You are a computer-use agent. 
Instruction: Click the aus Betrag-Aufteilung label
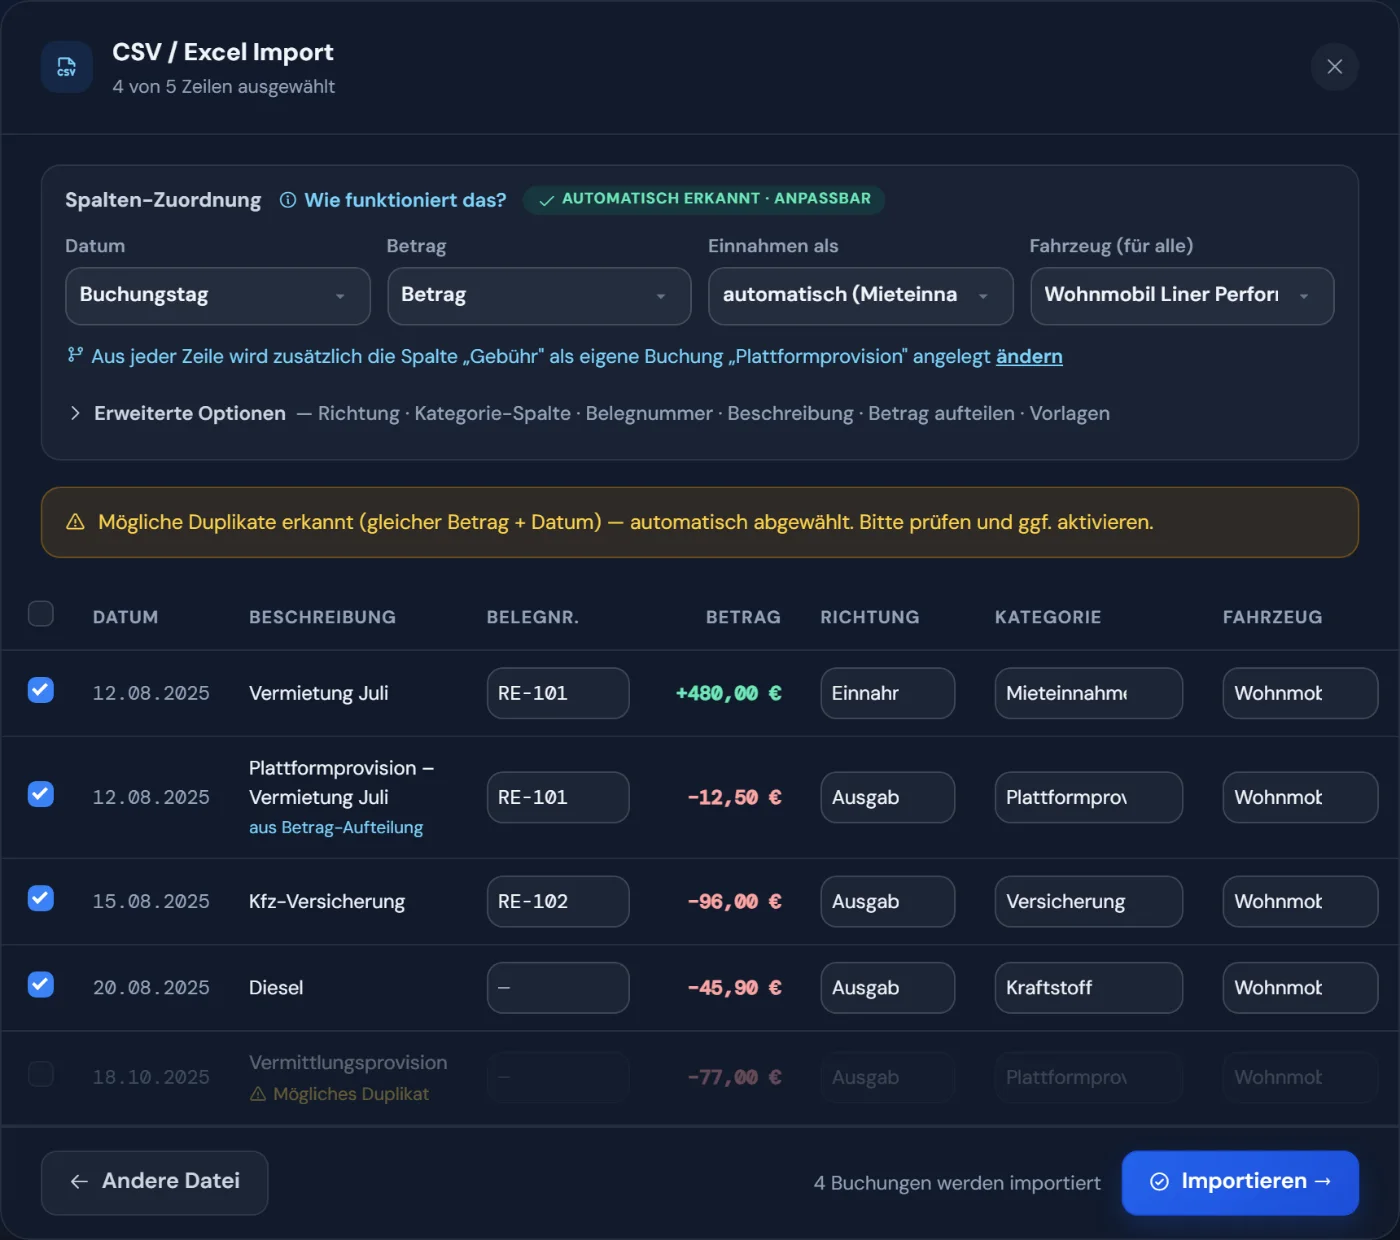pos(336,828)
